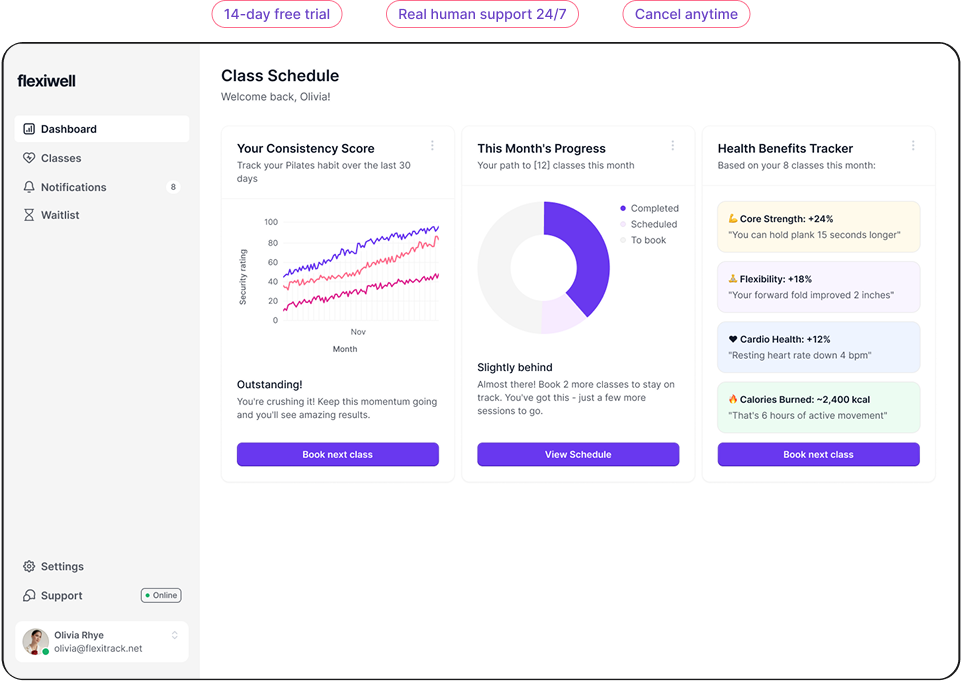962x681 pixels.
Task: Click the Support person icon
Action: point(28,595)
